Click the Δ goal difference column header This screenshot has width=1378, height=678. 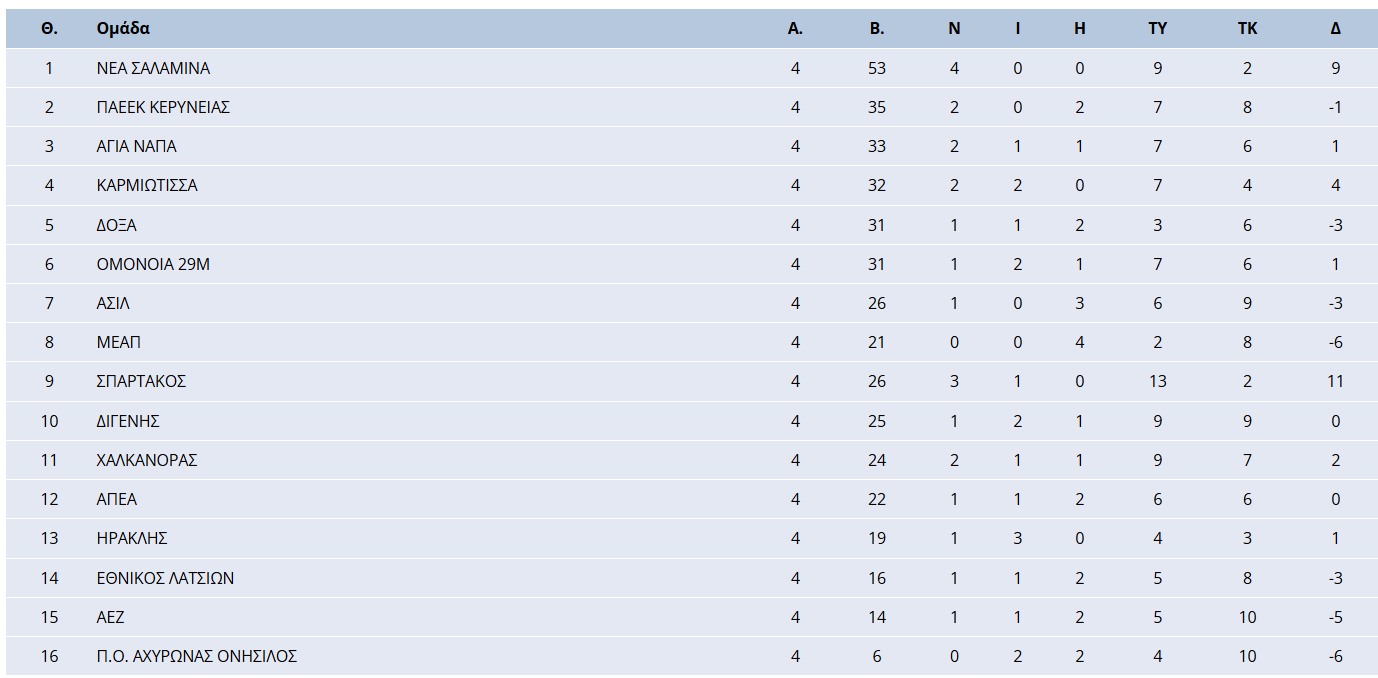pyautogui.click(x=1336, y=28)
